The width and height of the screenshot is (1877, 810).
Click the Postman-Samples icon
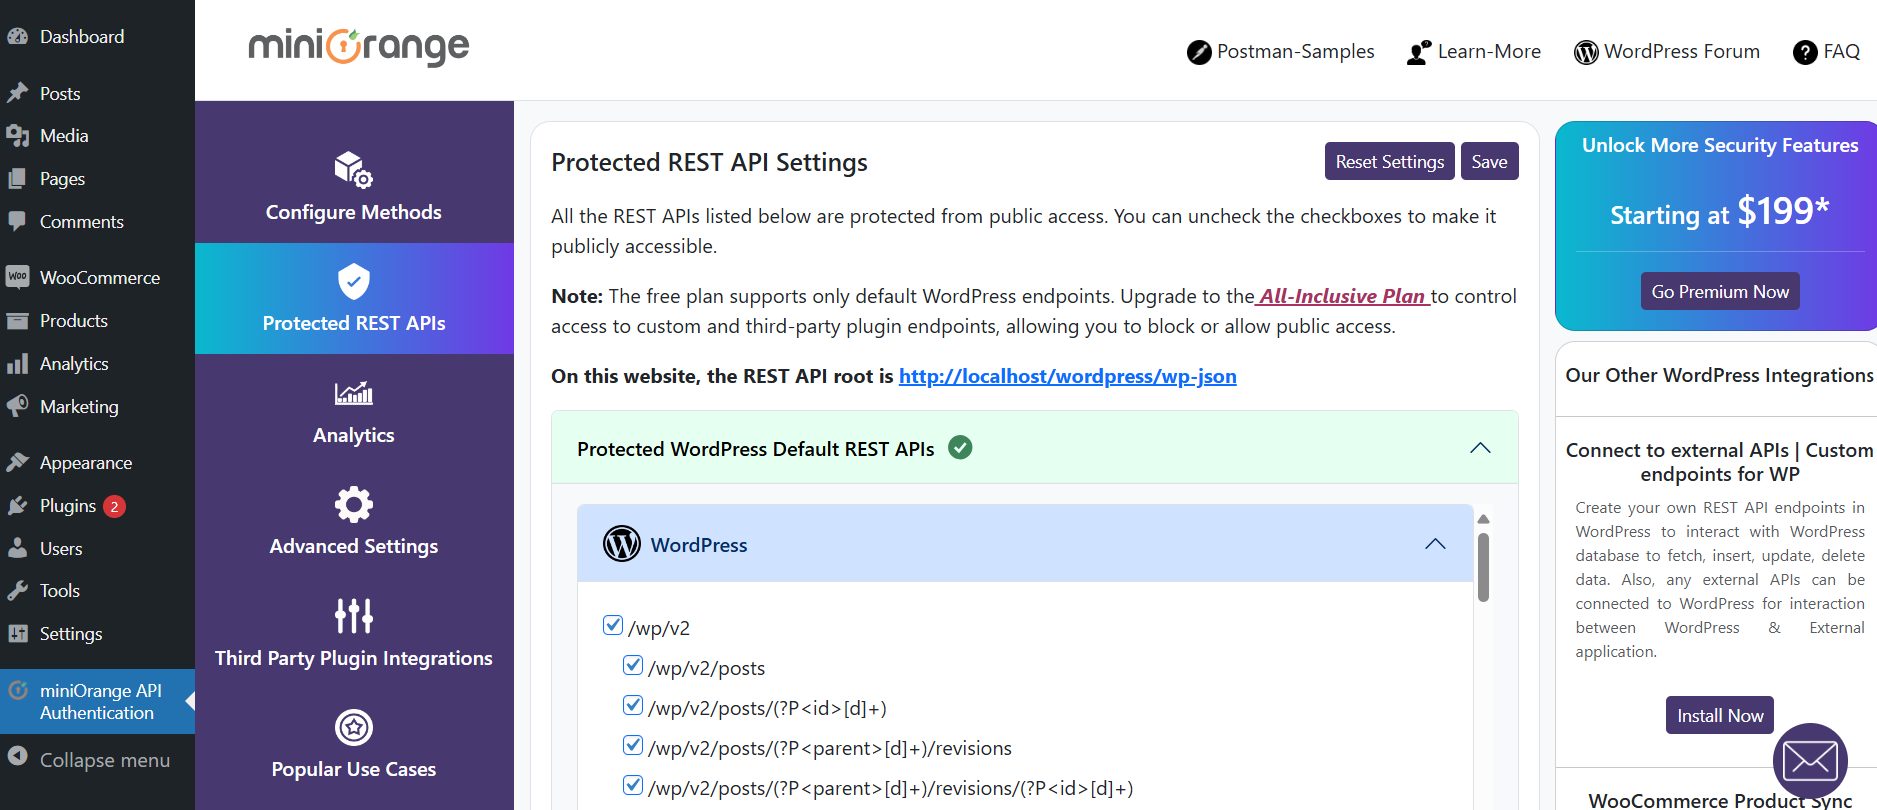point(1199,52)
